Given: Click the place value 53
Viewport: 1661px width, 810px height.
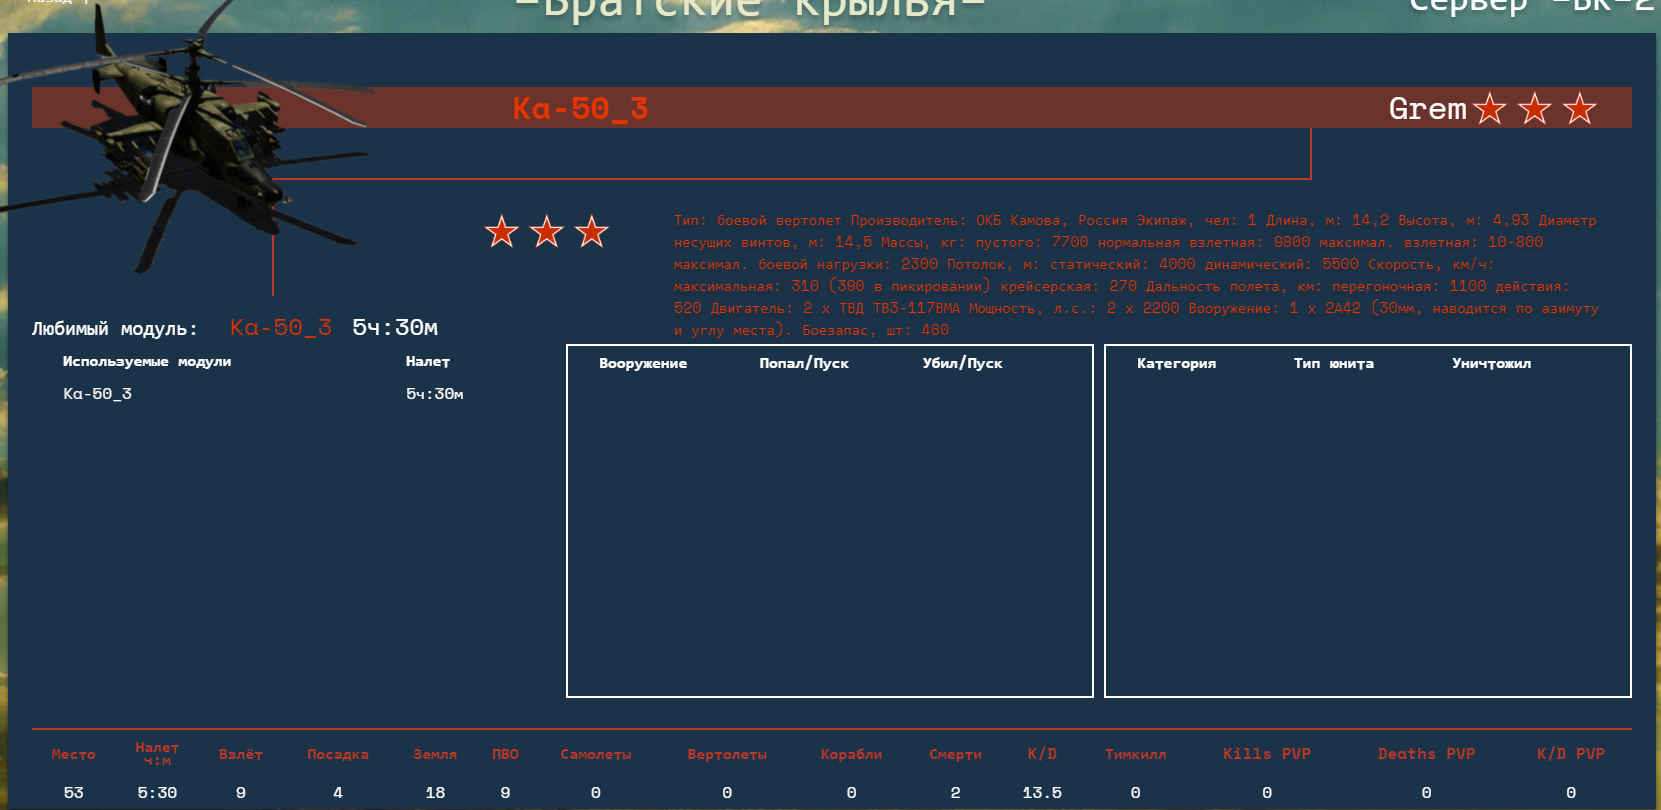Looking at the screenshot, I should pos(74,793).
